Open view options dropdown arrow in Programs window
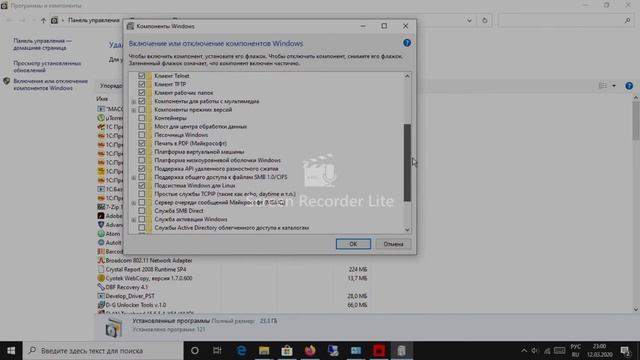 (x=614, y=86)
